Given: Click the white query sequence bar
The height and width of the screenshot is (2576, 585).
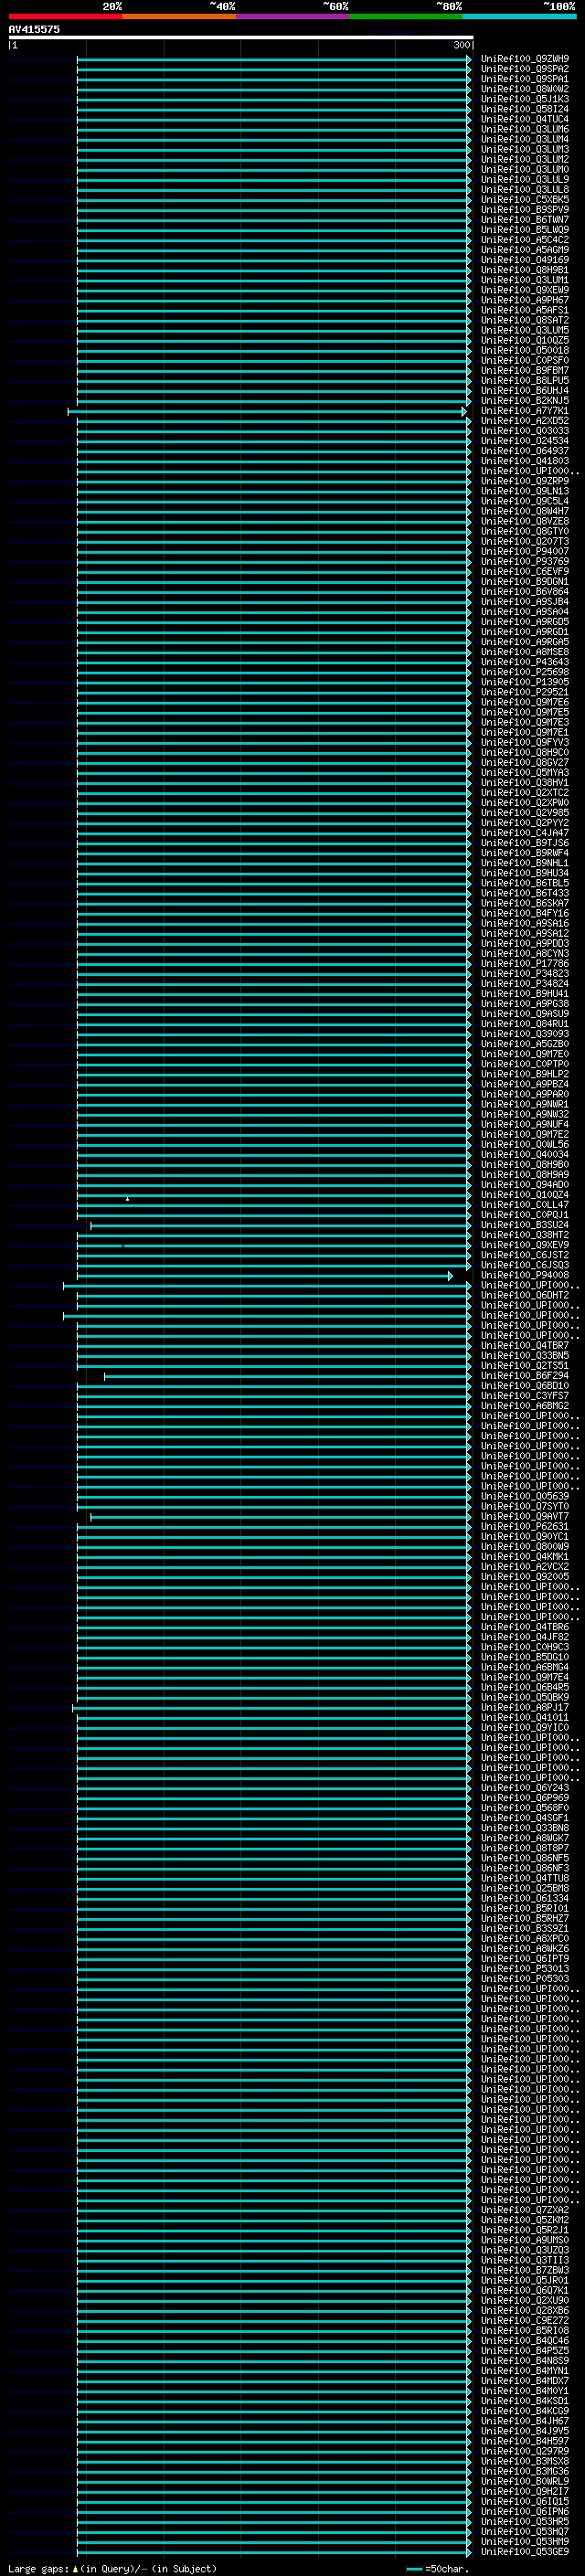Looking at the screenshot, I should coord(241,37).
